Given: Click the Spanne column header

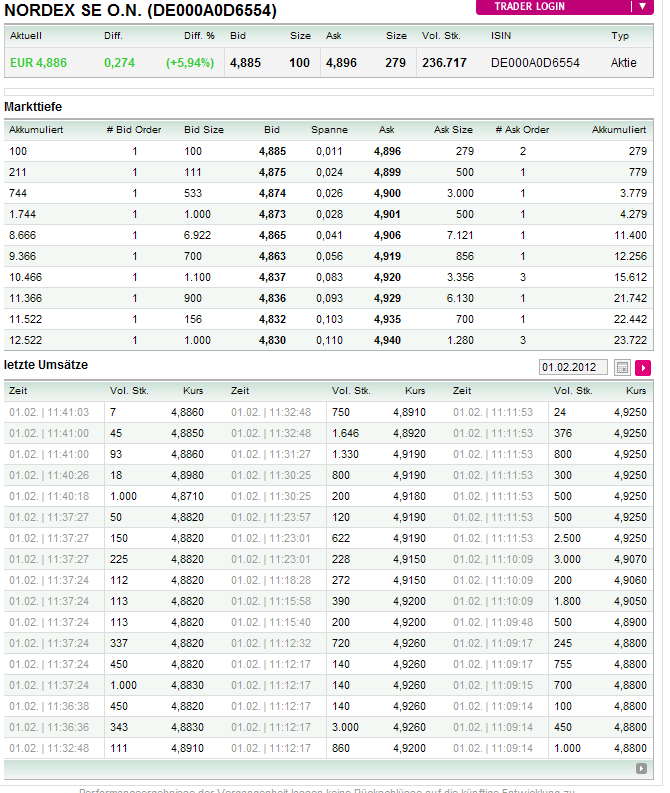Looking at the screenshot, I should coord(329,129).
